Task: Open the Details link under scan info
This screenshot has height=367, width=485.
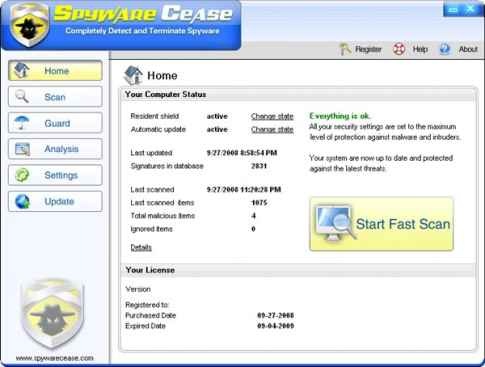Action: click(x=141, y=247)
